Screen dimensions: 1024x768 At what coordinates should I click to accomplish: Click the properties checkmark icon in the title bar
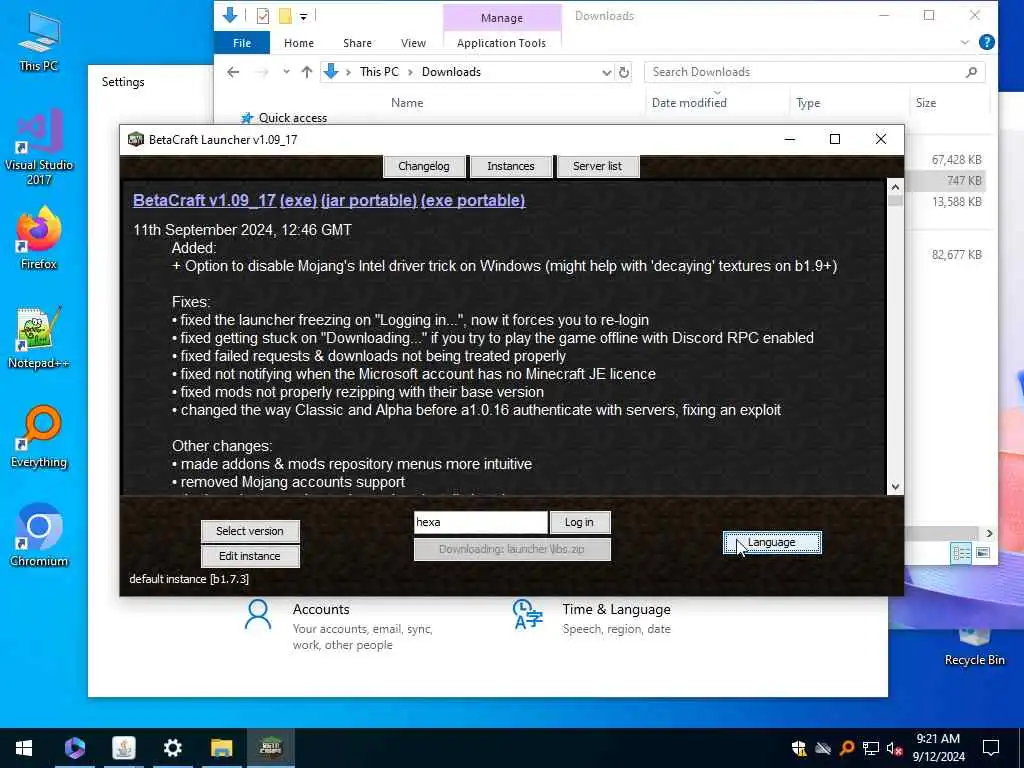263,16
